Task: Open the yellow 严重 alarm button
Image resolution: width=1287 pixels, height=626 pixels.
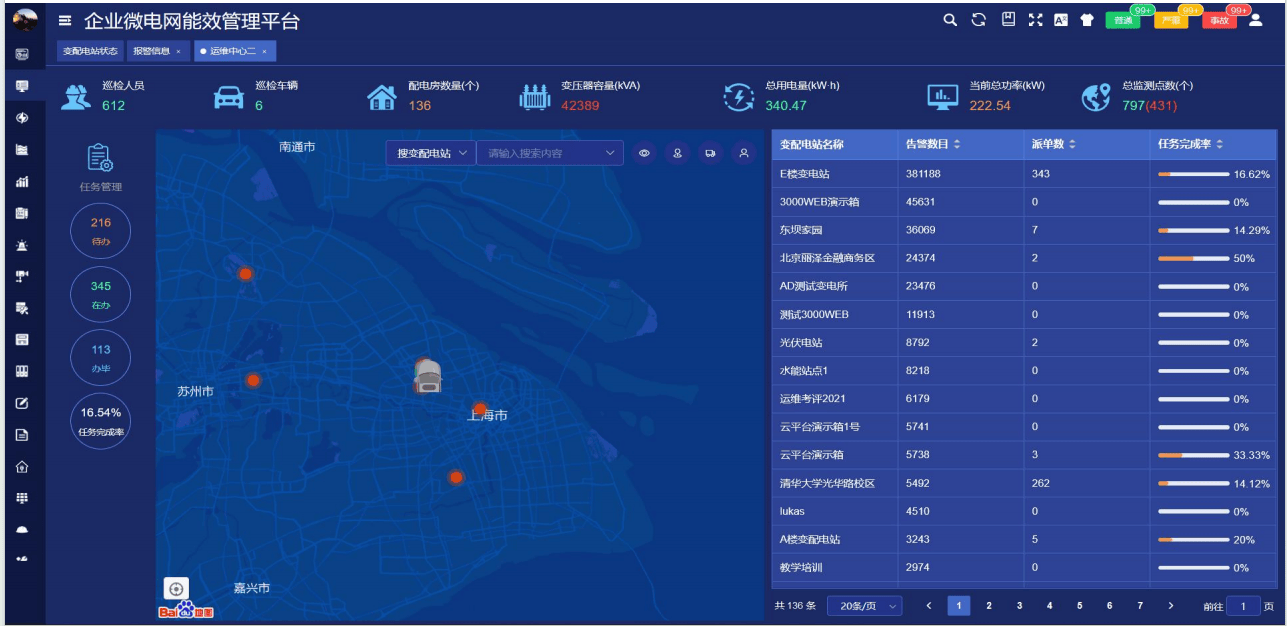Action: pos(1171,20)
